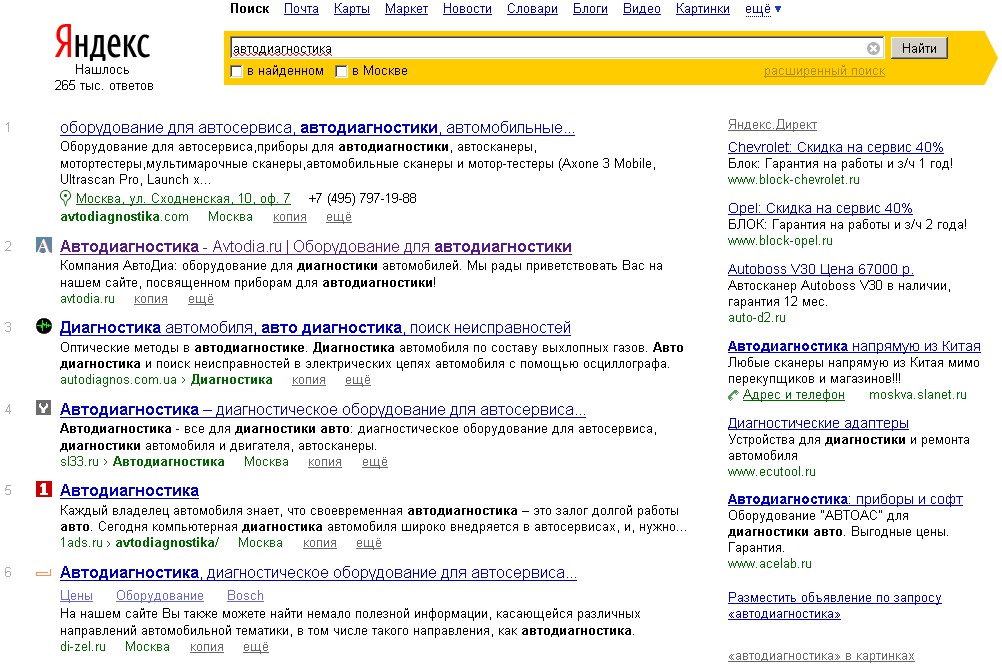Screen dimensions: 1002x665
Task: Open address link Москва, ул. Сходненская
Action: 183,199
